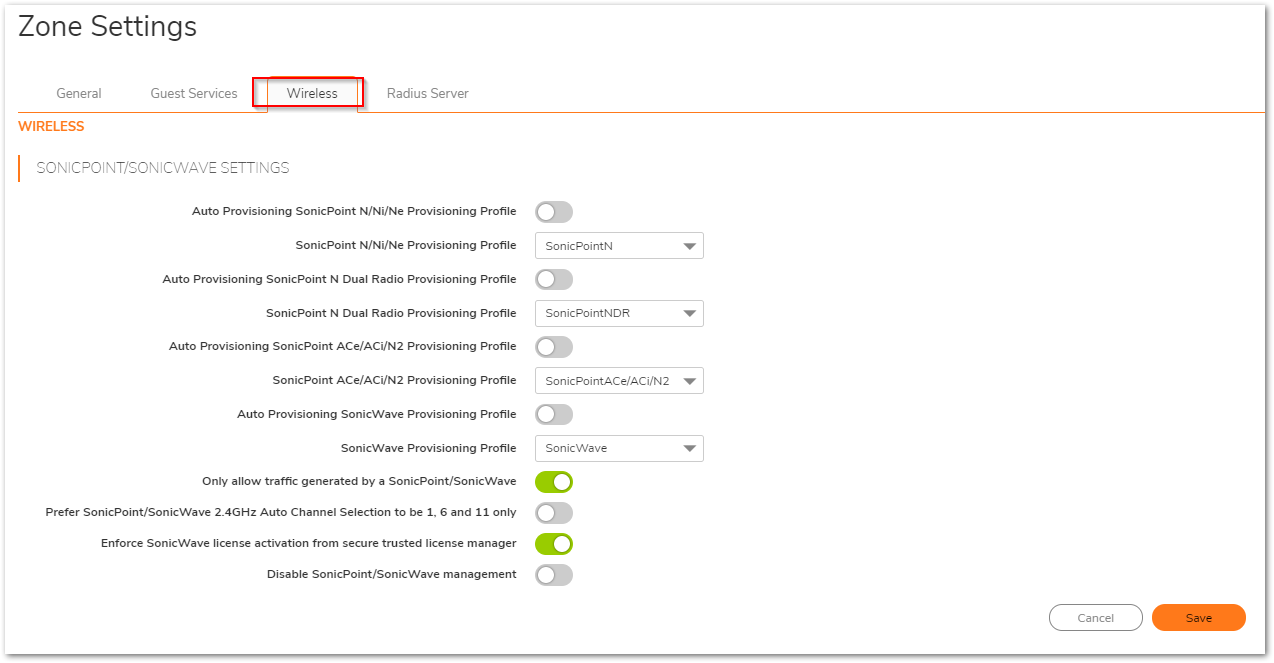This screenshot has height=663, width=1274.
Task: Expand the SonicWave provisioning profile dropdown
Action: click(618, 449)
